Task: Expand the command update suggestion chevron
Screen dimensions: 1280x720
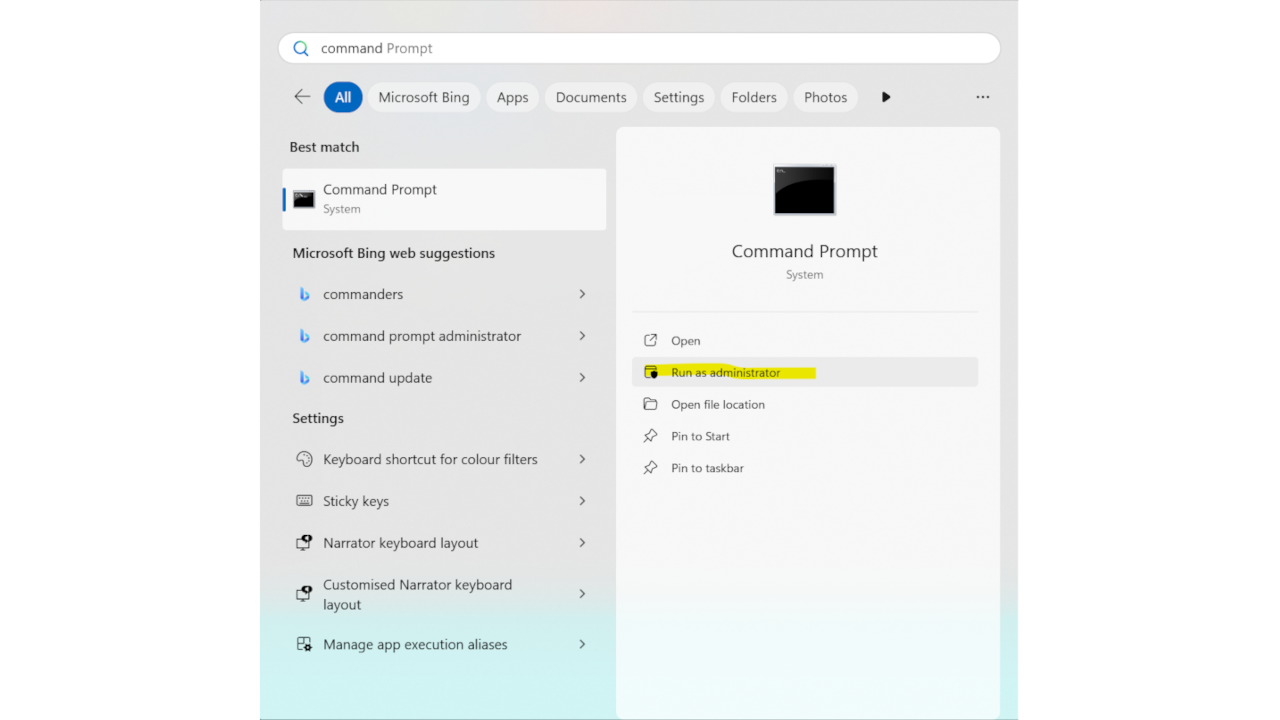Action: coord(582,378)
